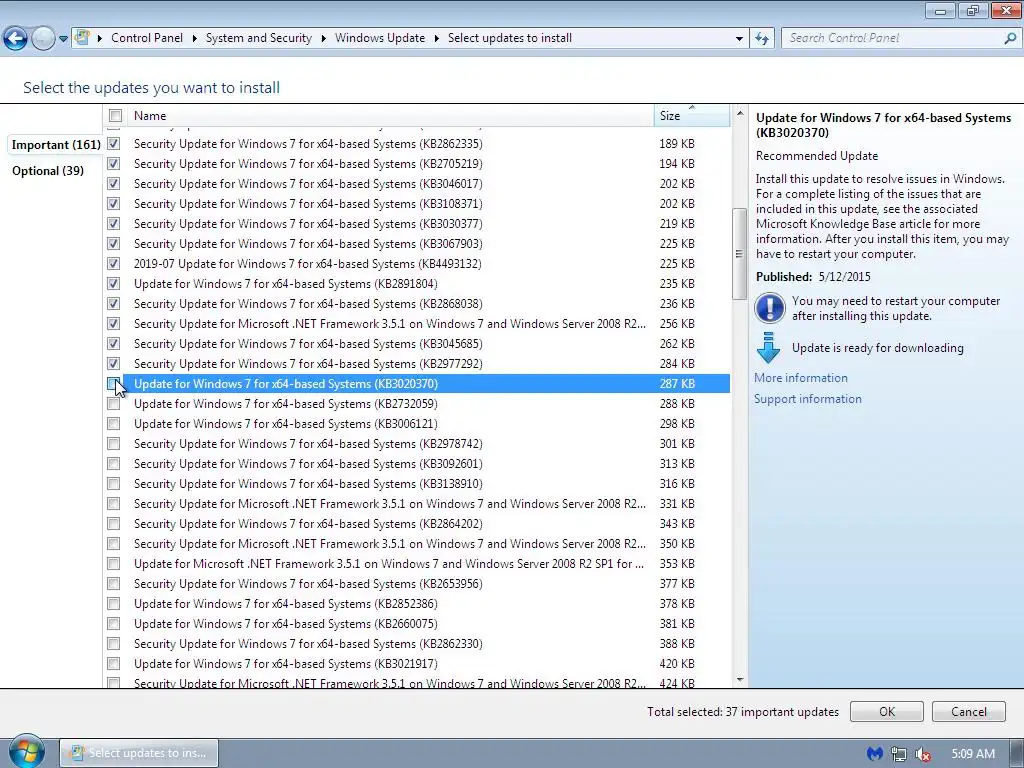Uncheck the KB2977292 update checkbox
This screenshot has width=1024, height=768.
point(114,364)
